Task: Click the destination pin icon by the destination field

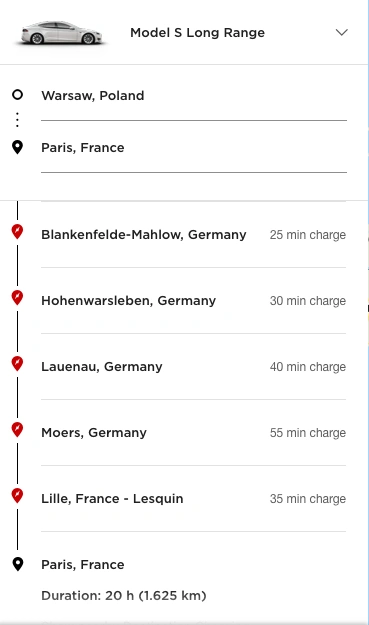Action: click(17, 147)
